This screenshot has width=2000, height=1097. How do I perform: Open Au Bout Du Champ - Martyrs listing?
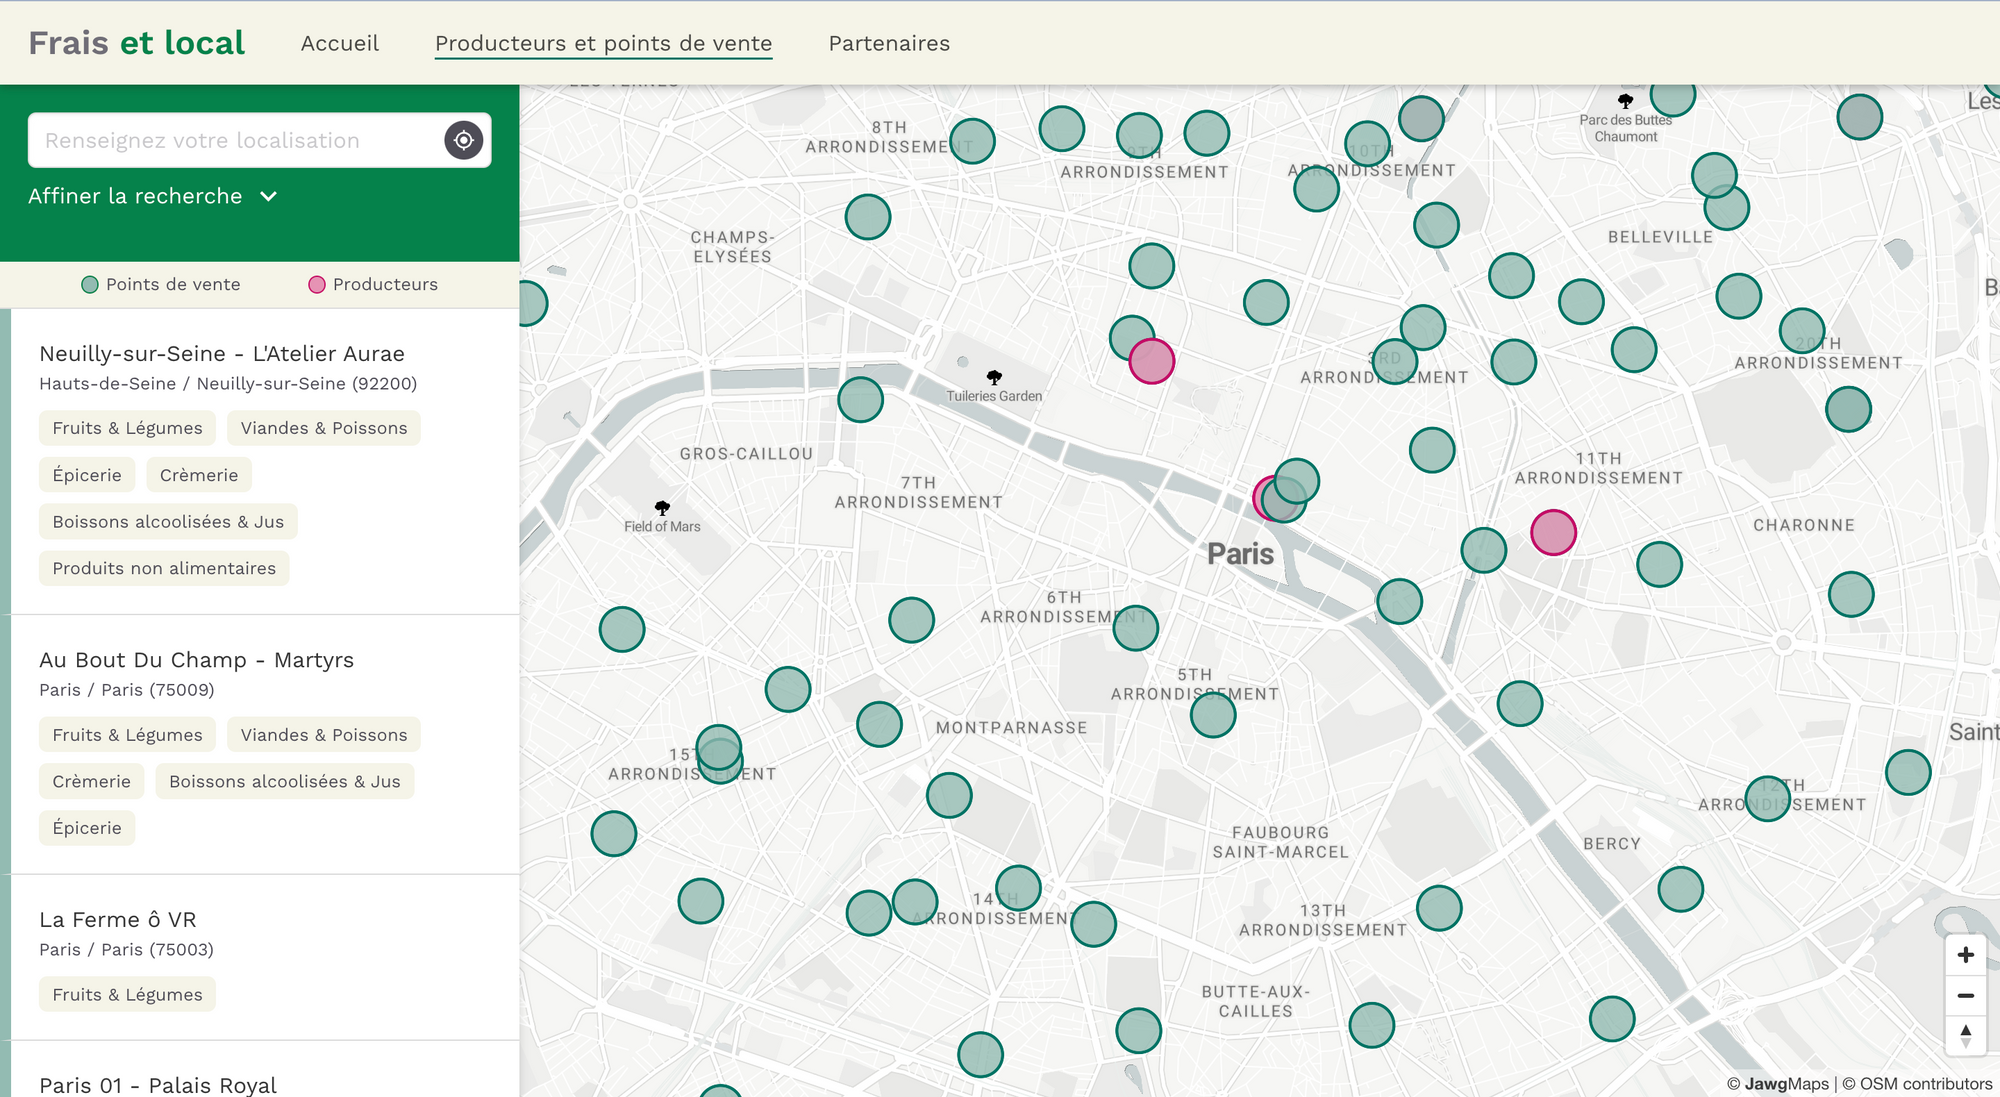196,660
